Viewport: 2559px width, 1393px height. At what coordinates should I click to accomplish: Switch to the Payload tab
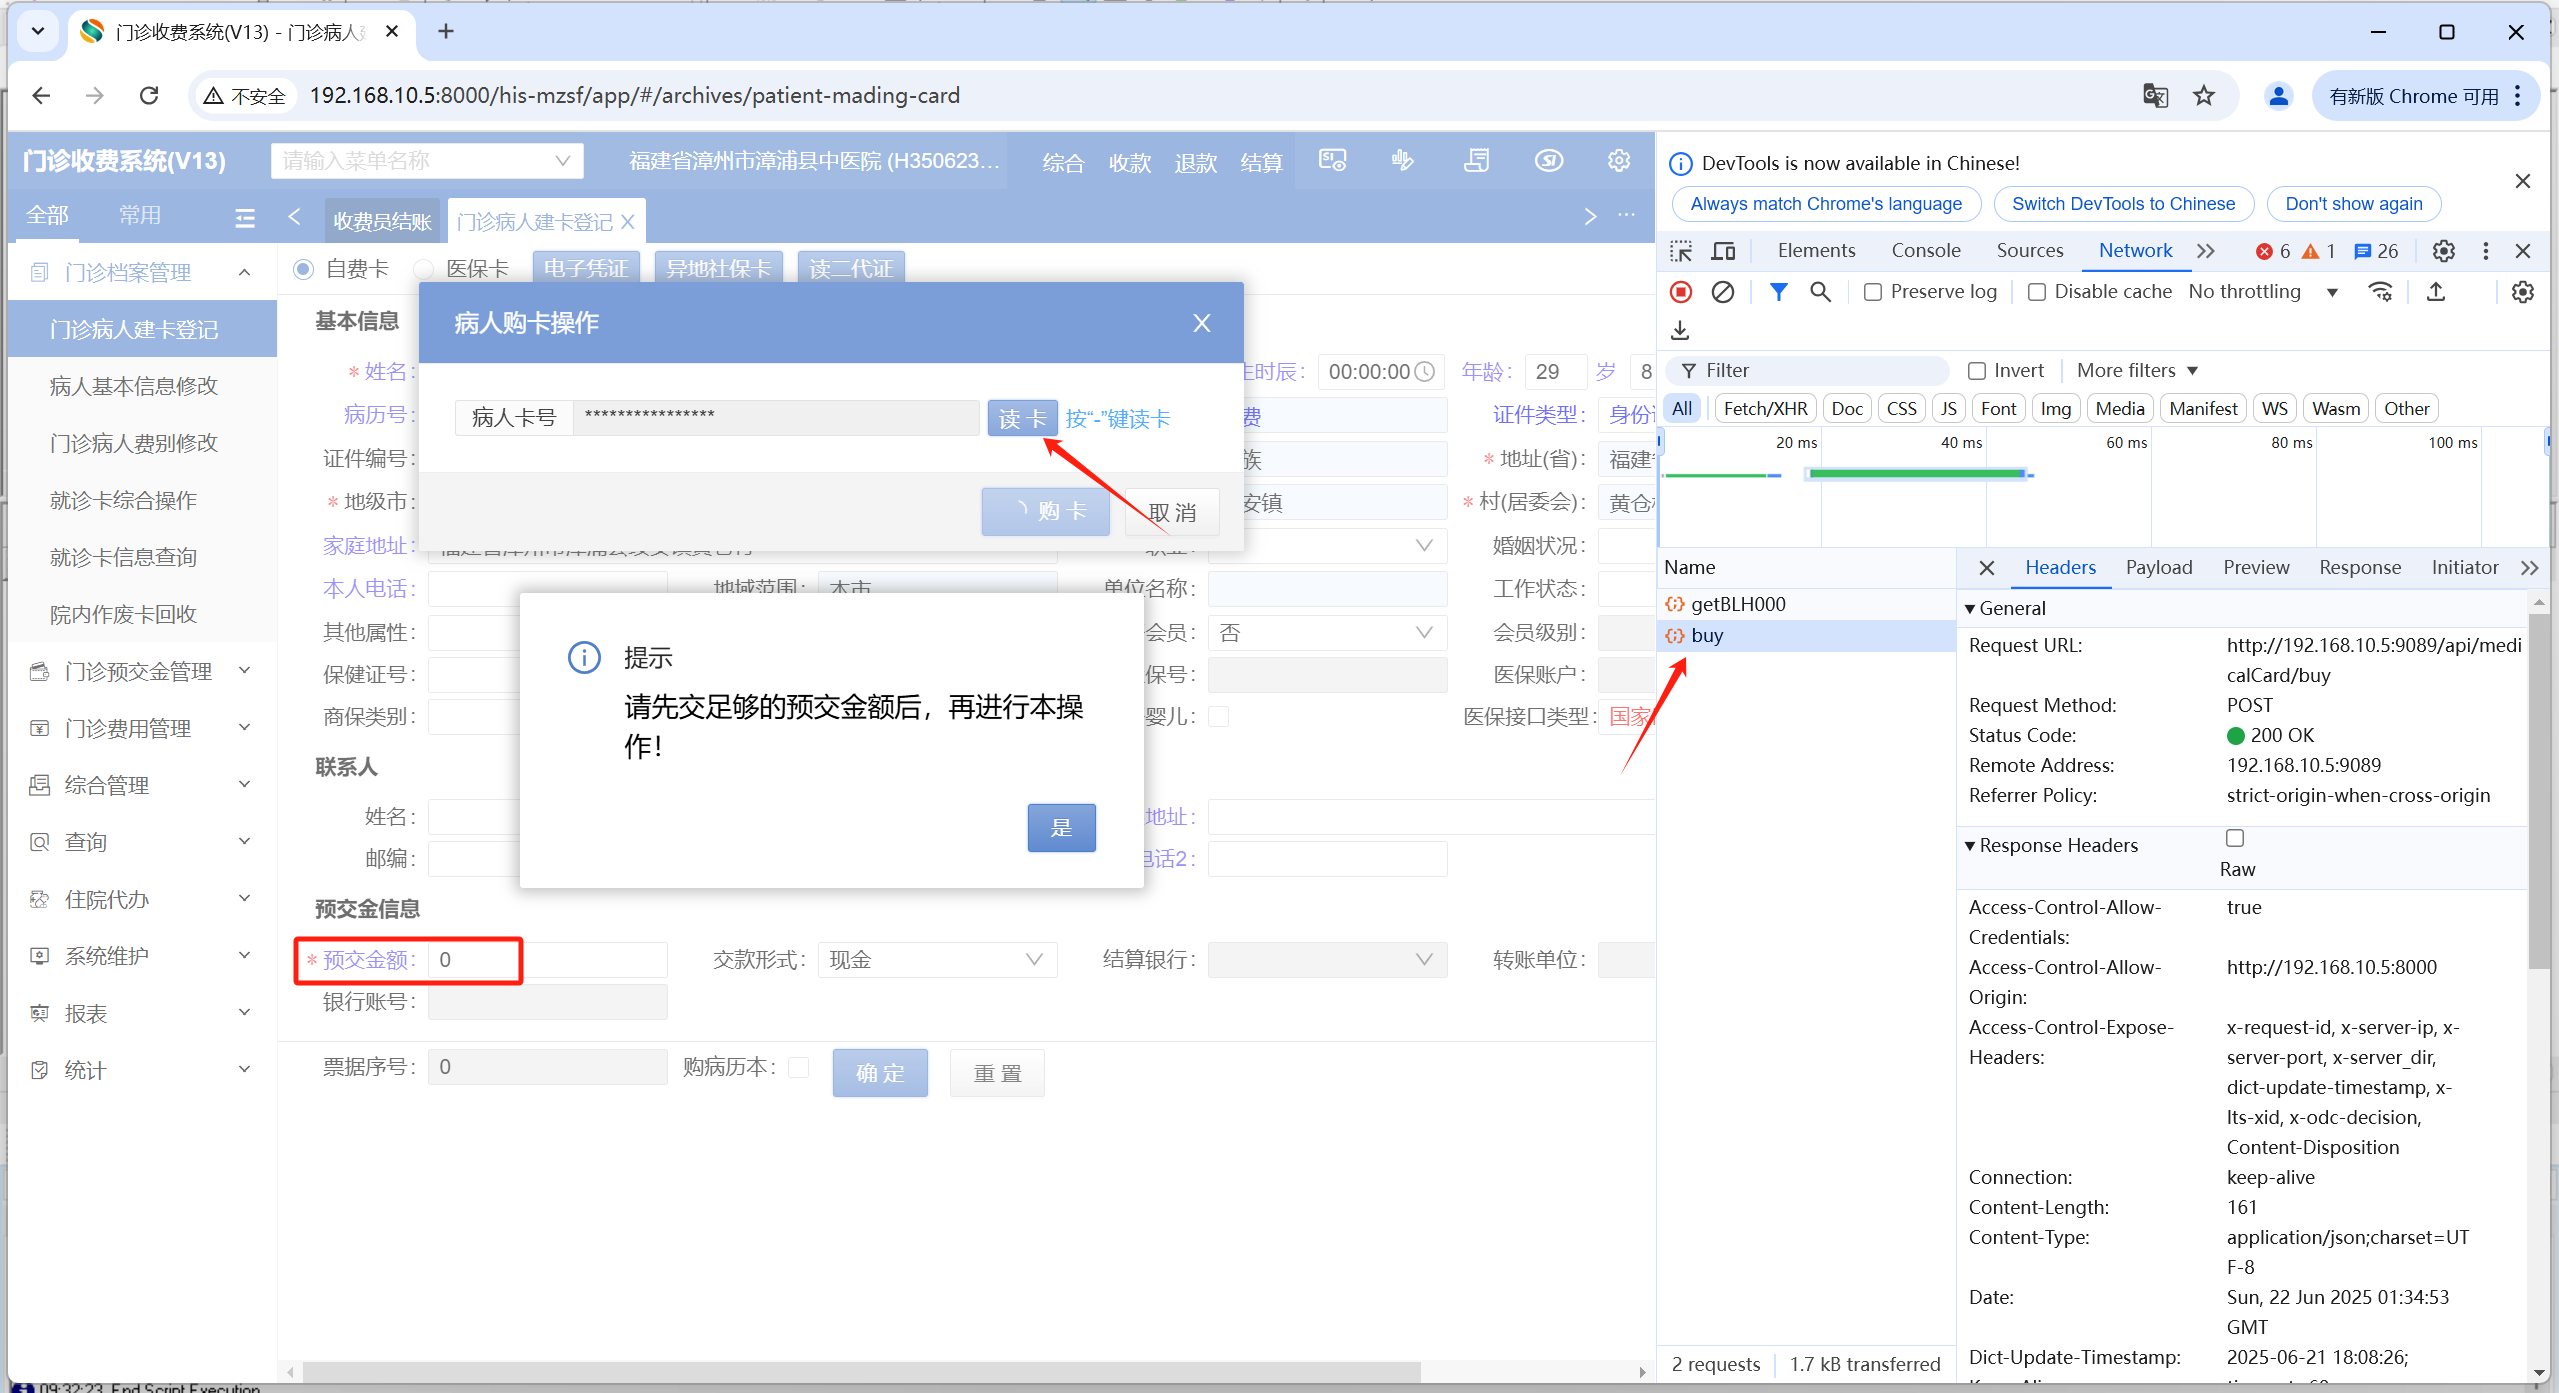2158,568
